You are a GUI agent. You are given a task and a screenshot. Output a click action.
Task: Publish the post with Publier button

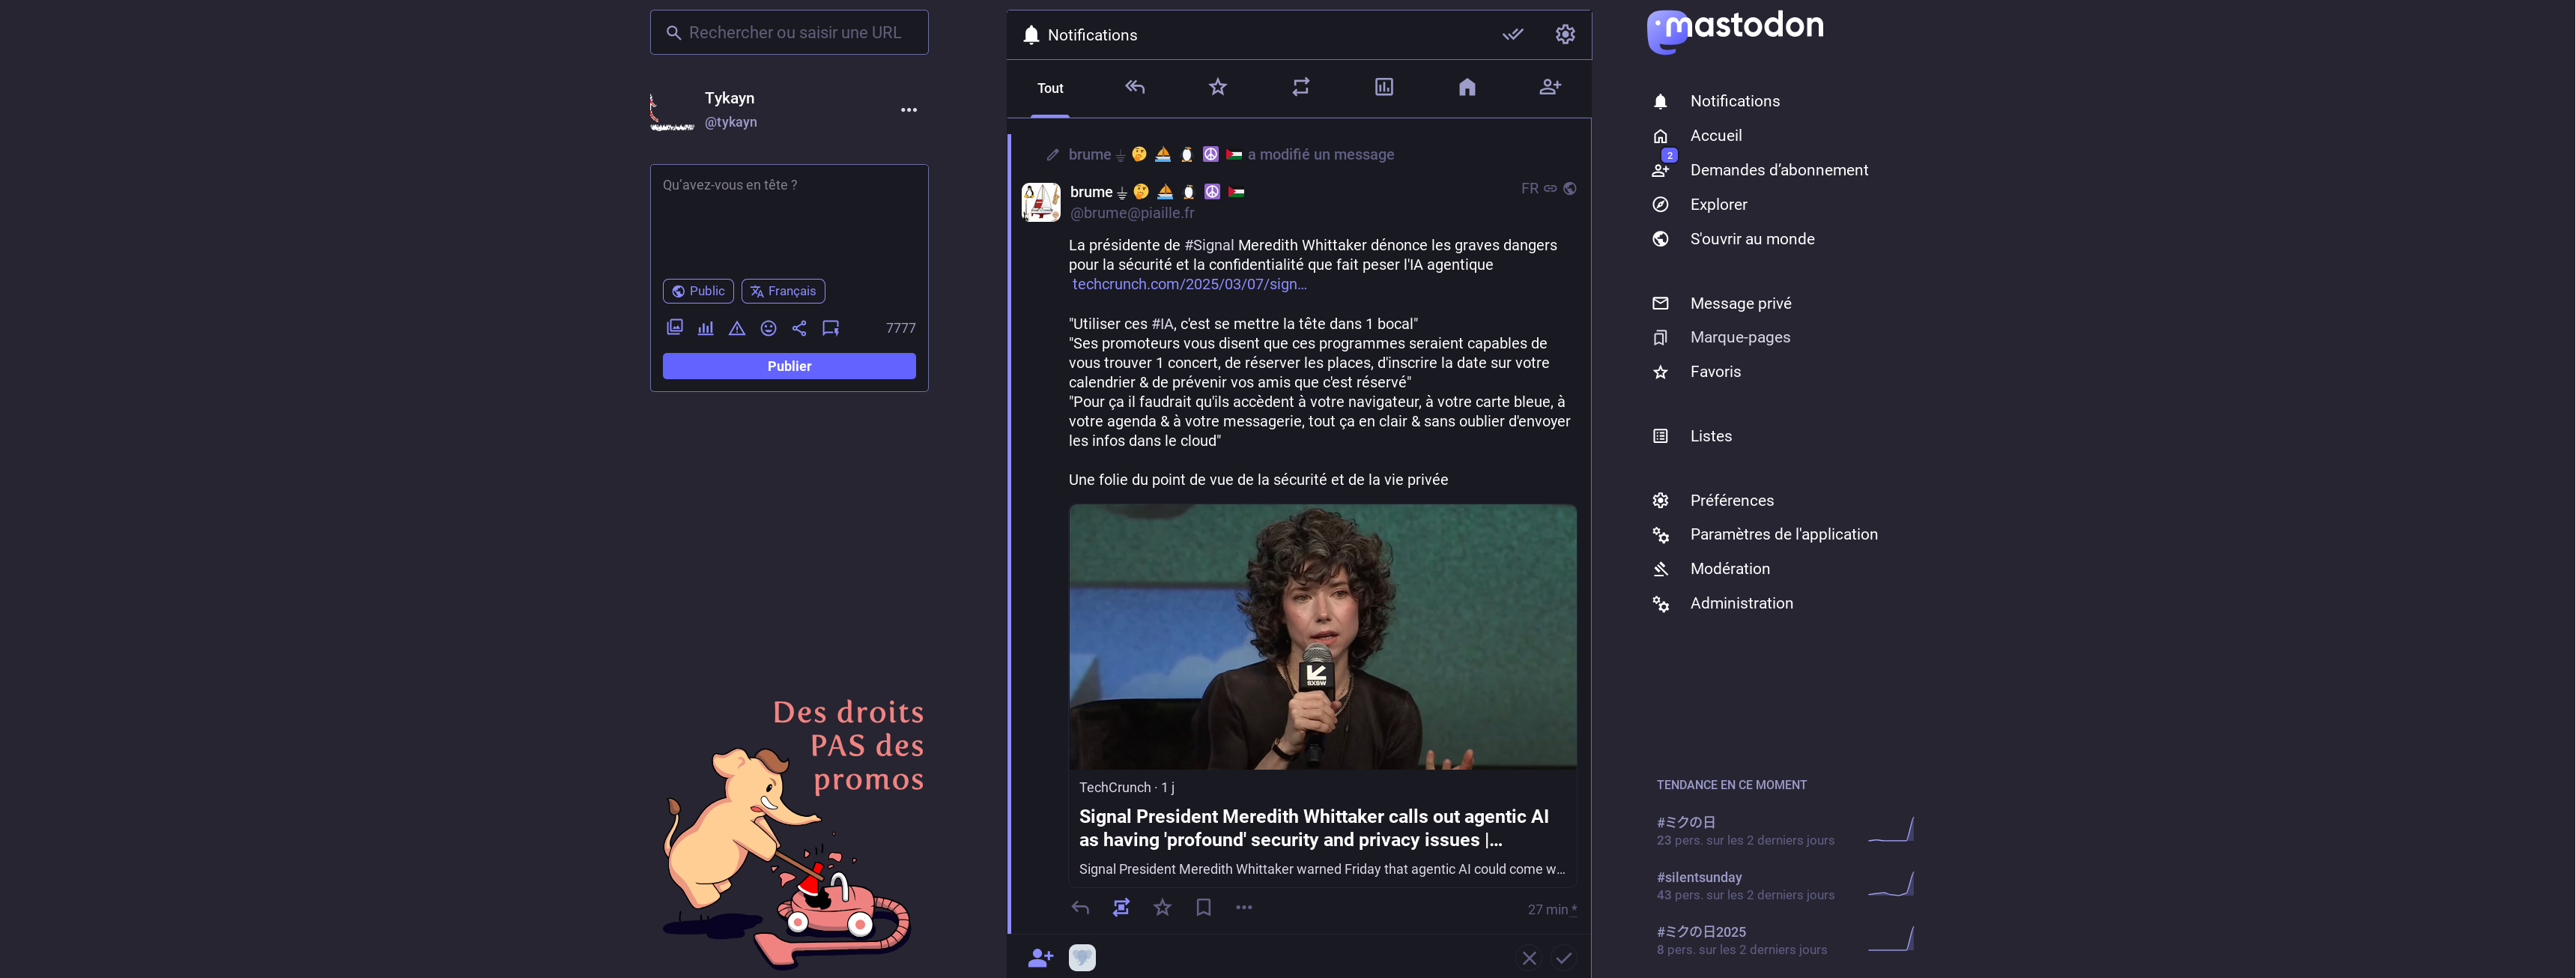coord(789,366)
